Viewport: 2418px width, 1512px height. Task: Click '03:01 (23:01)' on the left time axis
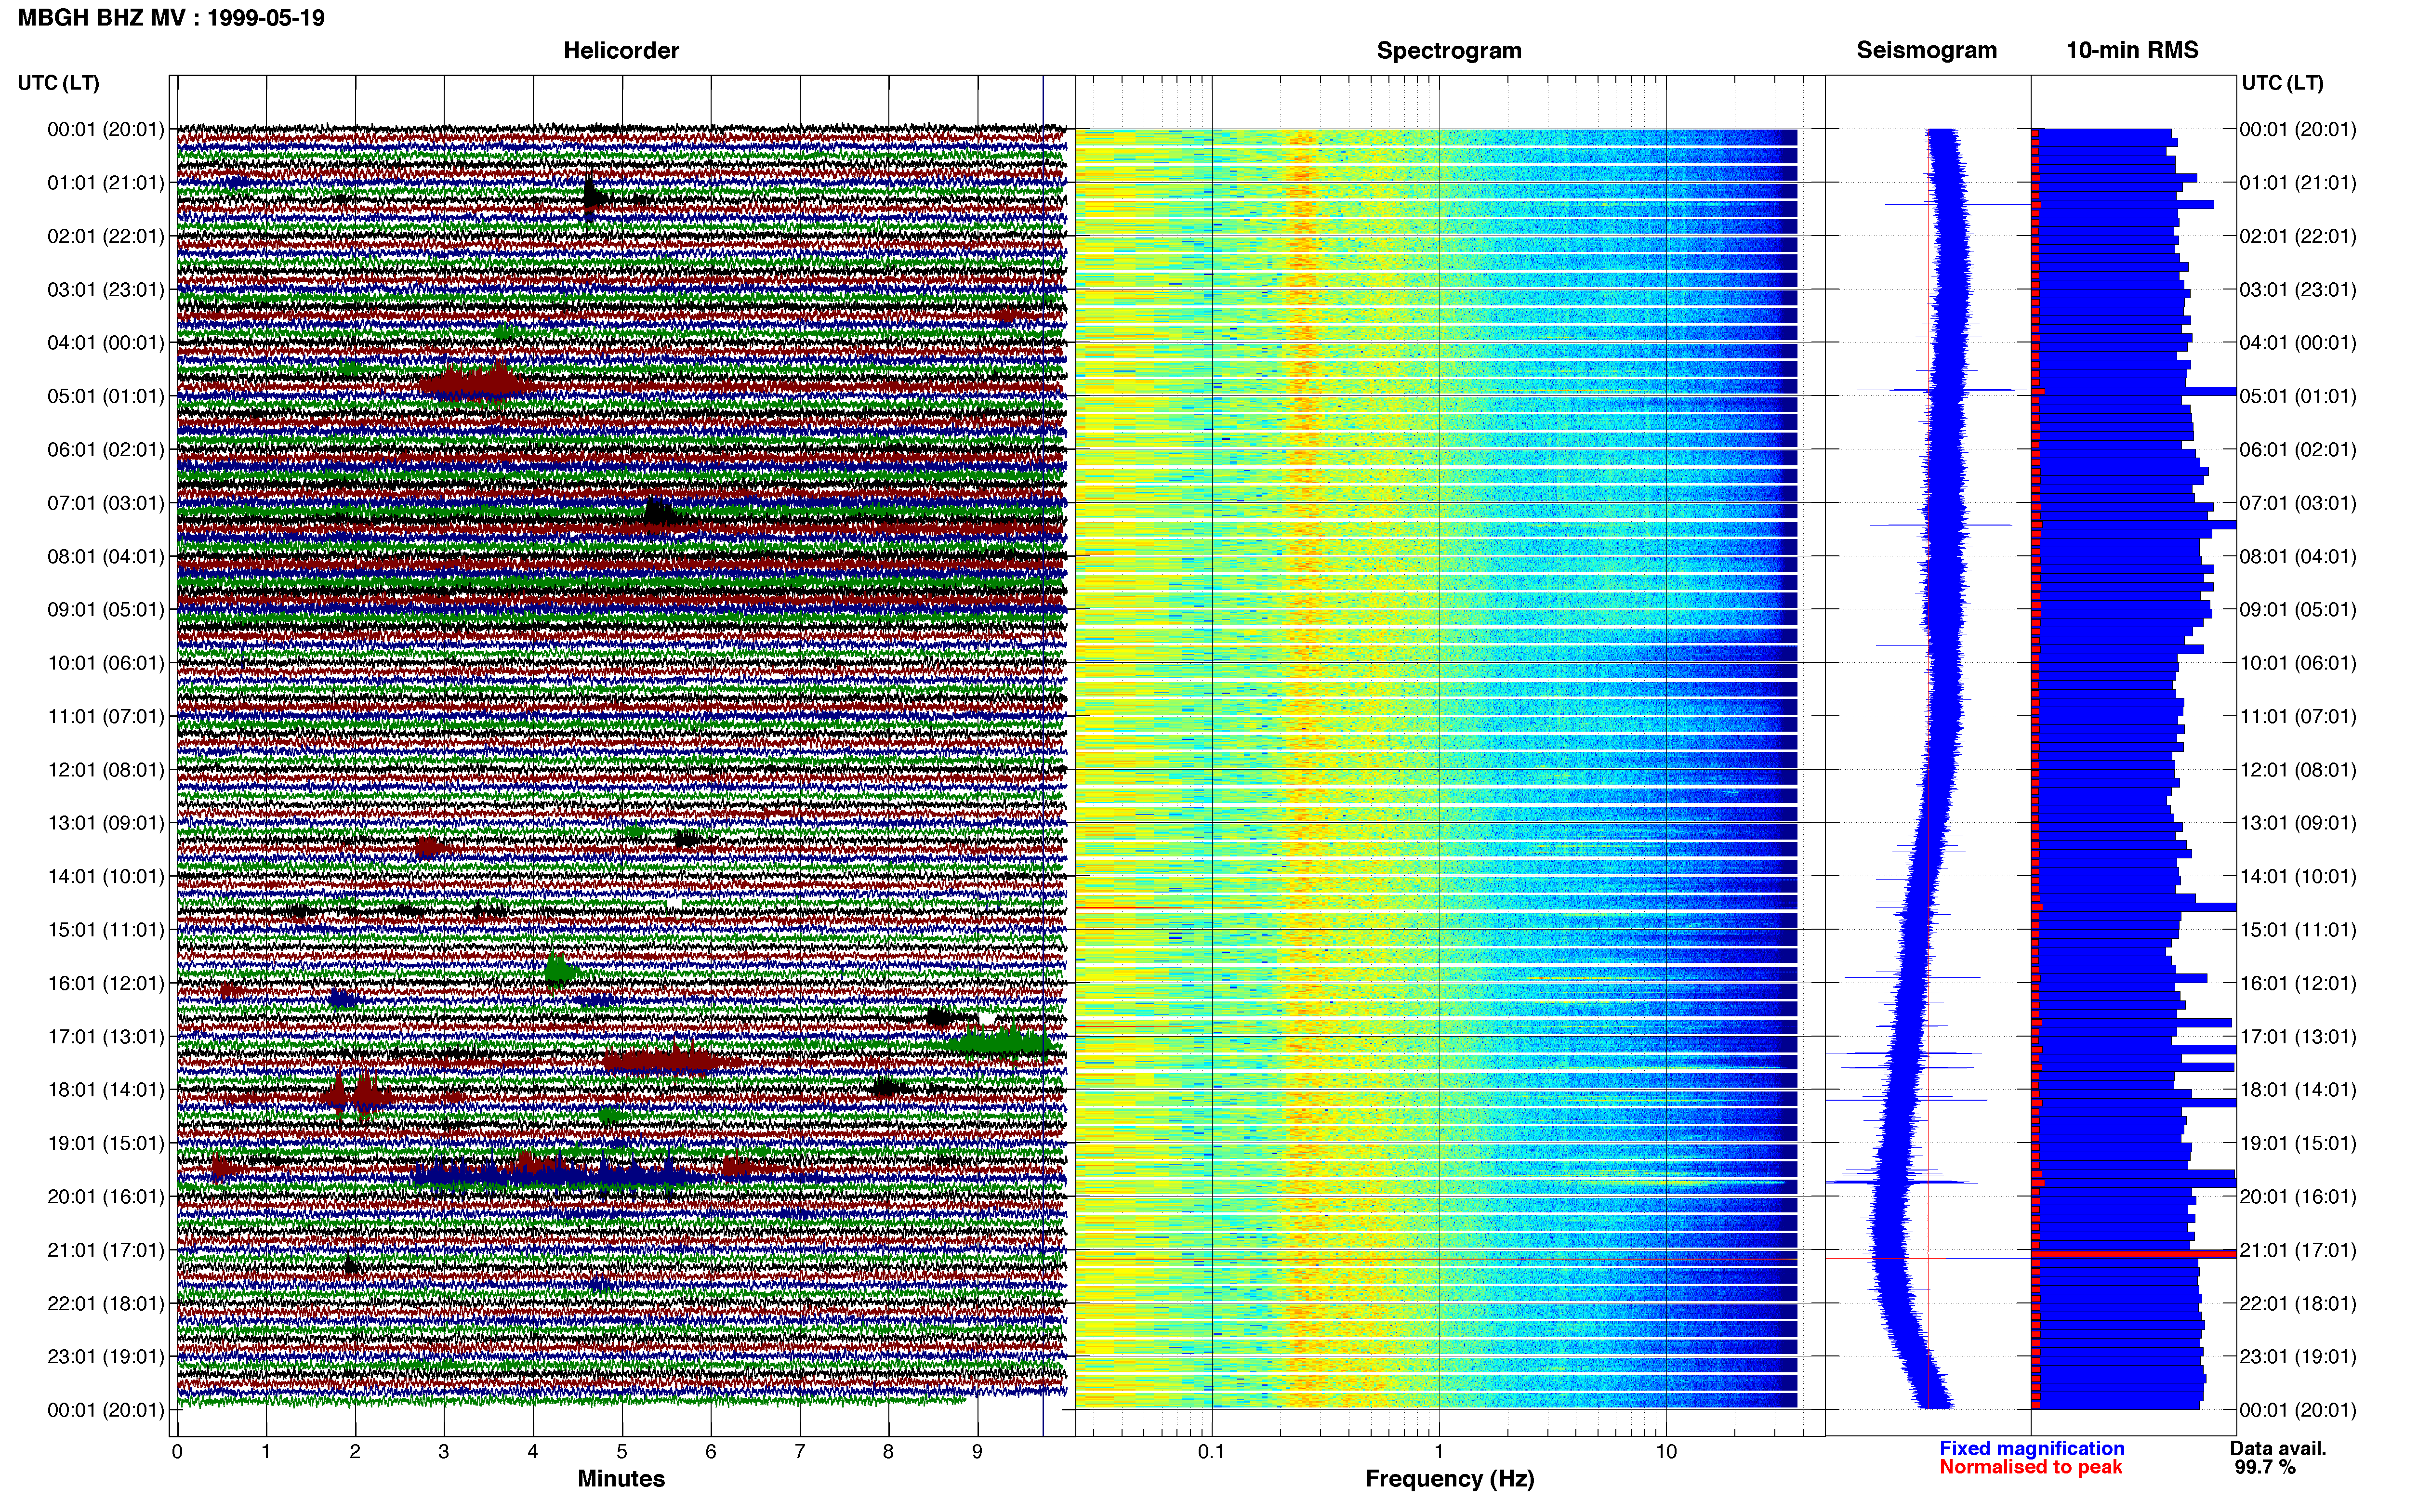point(105,289)
